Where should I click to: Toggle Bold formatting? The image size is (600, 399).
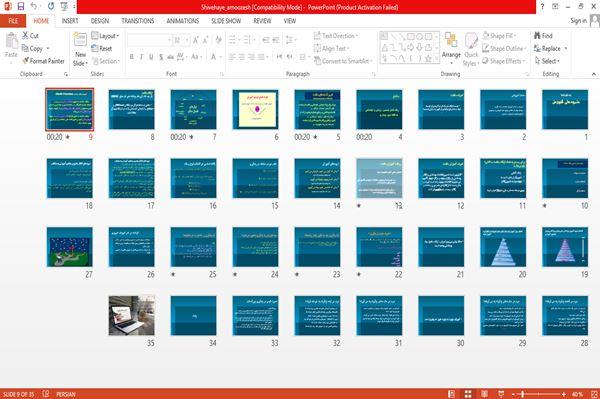click(132, 57)
